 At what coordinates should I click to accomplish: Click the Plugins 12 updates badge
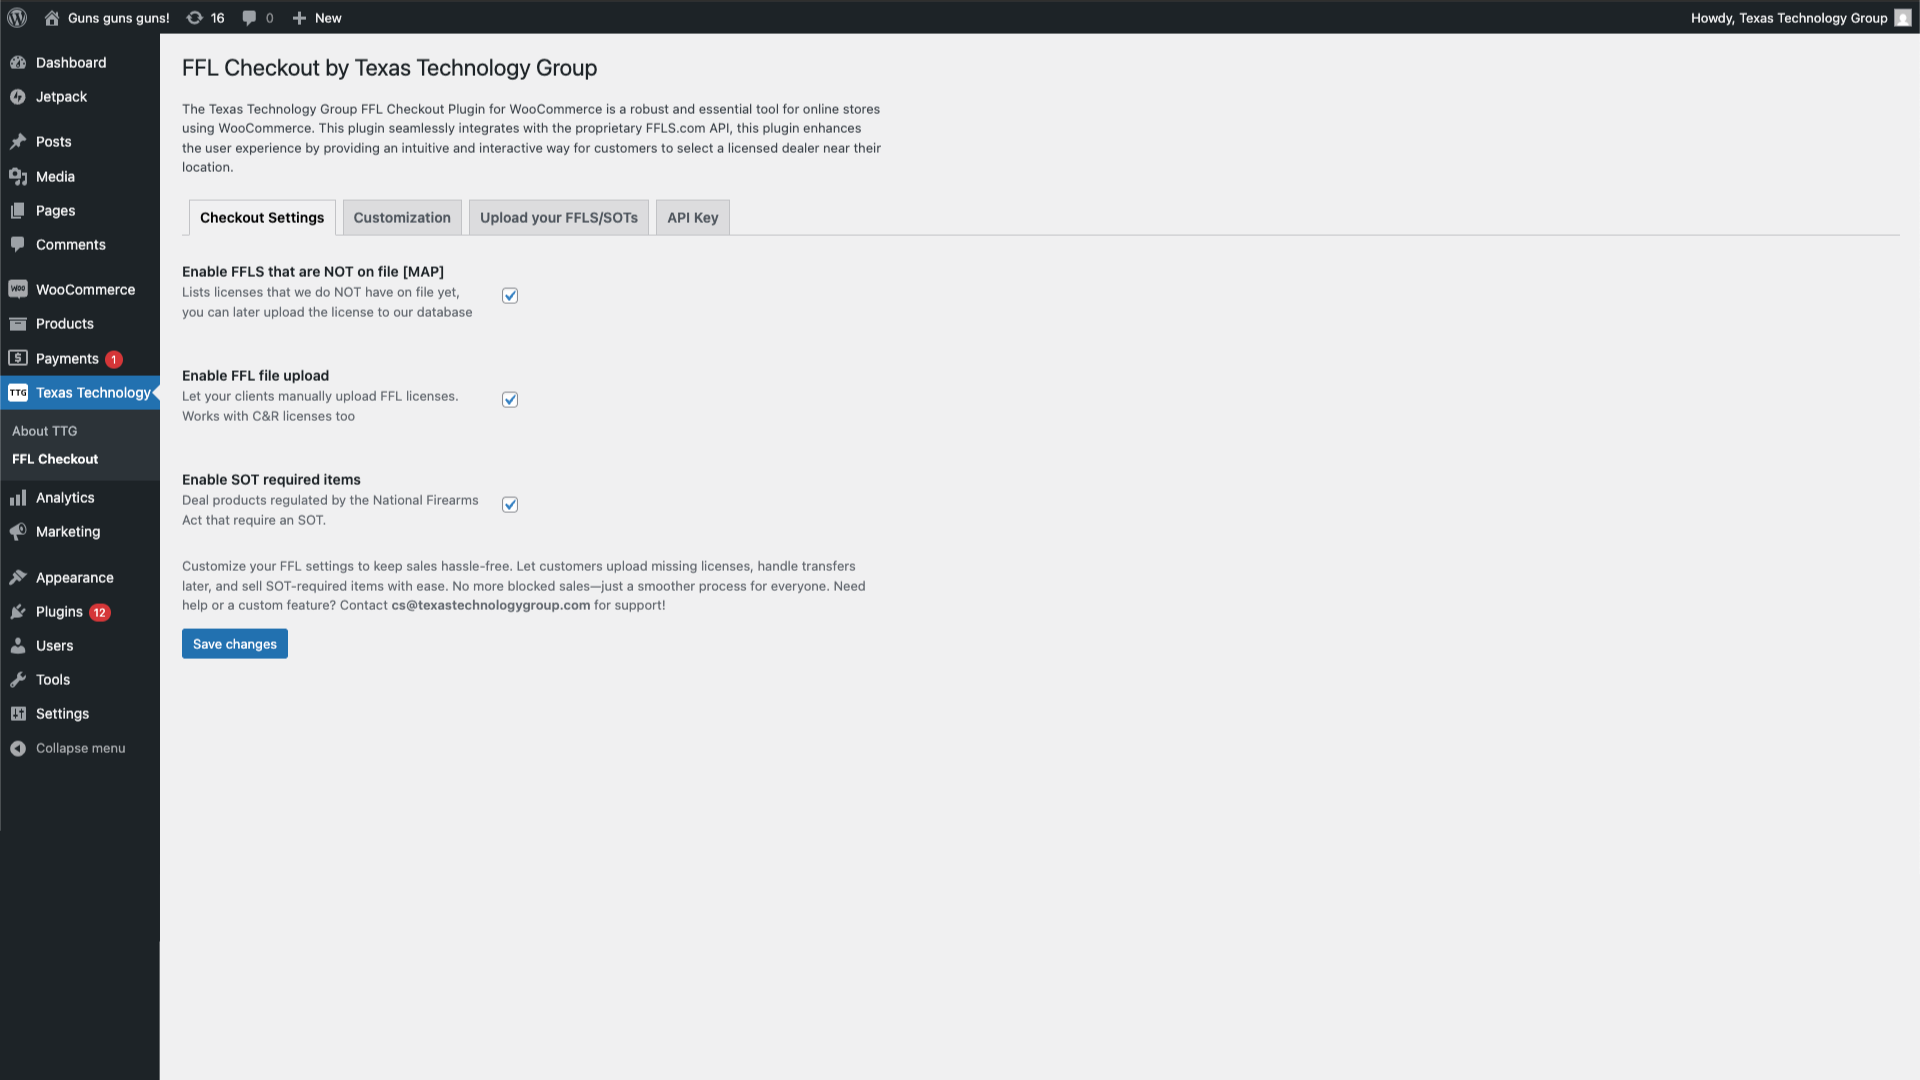coord(100,613)
